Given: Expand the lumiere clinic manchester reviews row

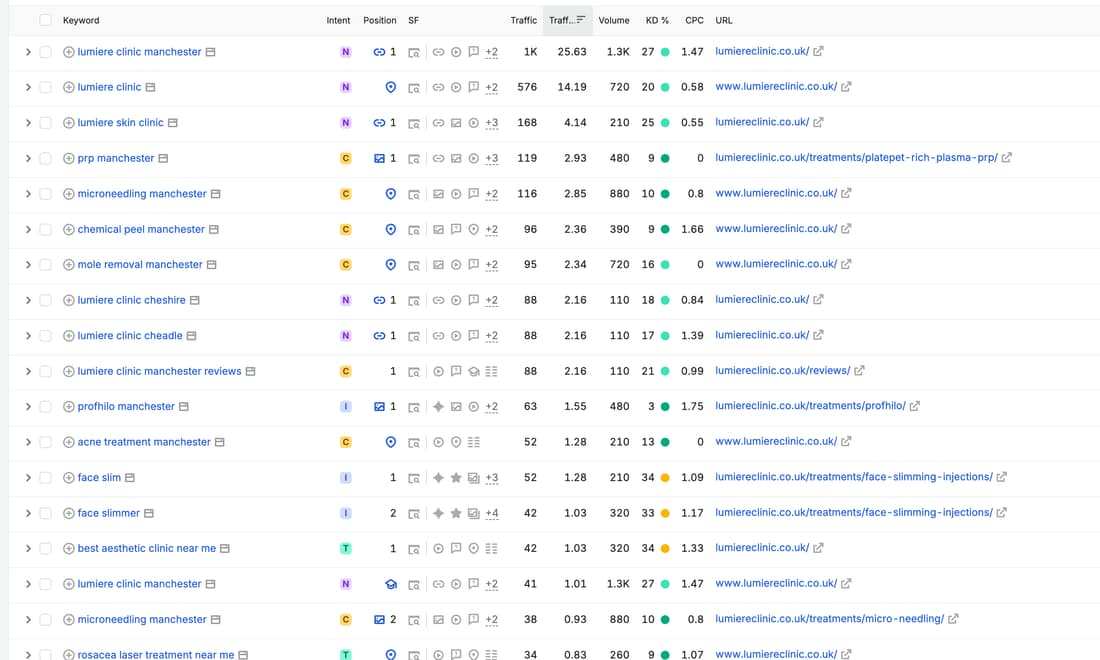Looking at the screenshot, I should pyautogui.click(x=28, y=372).
